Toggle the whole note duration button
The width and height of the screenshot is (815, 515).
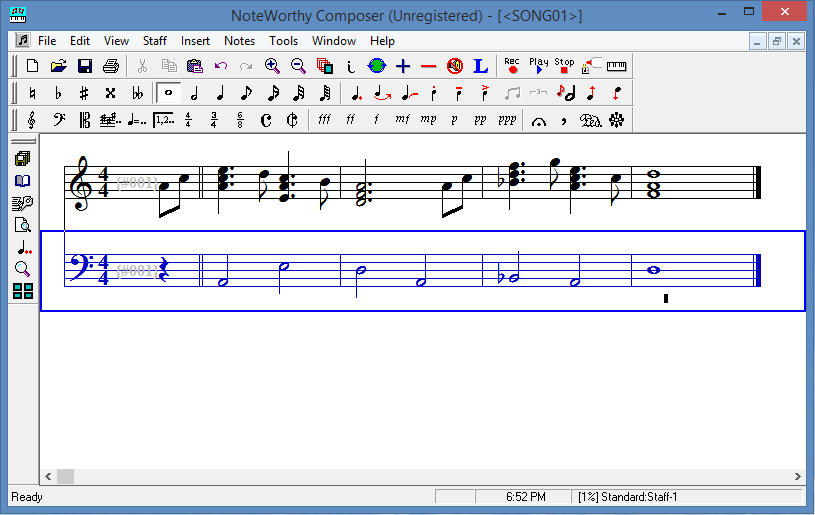[x=168, y=93]
